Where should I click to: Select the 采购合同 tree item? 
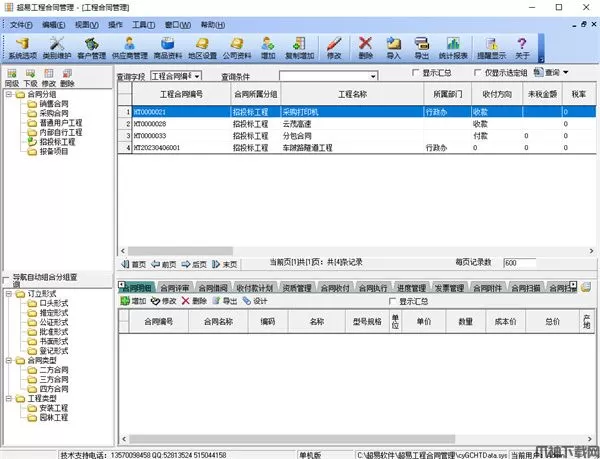[x=54, y=113]
